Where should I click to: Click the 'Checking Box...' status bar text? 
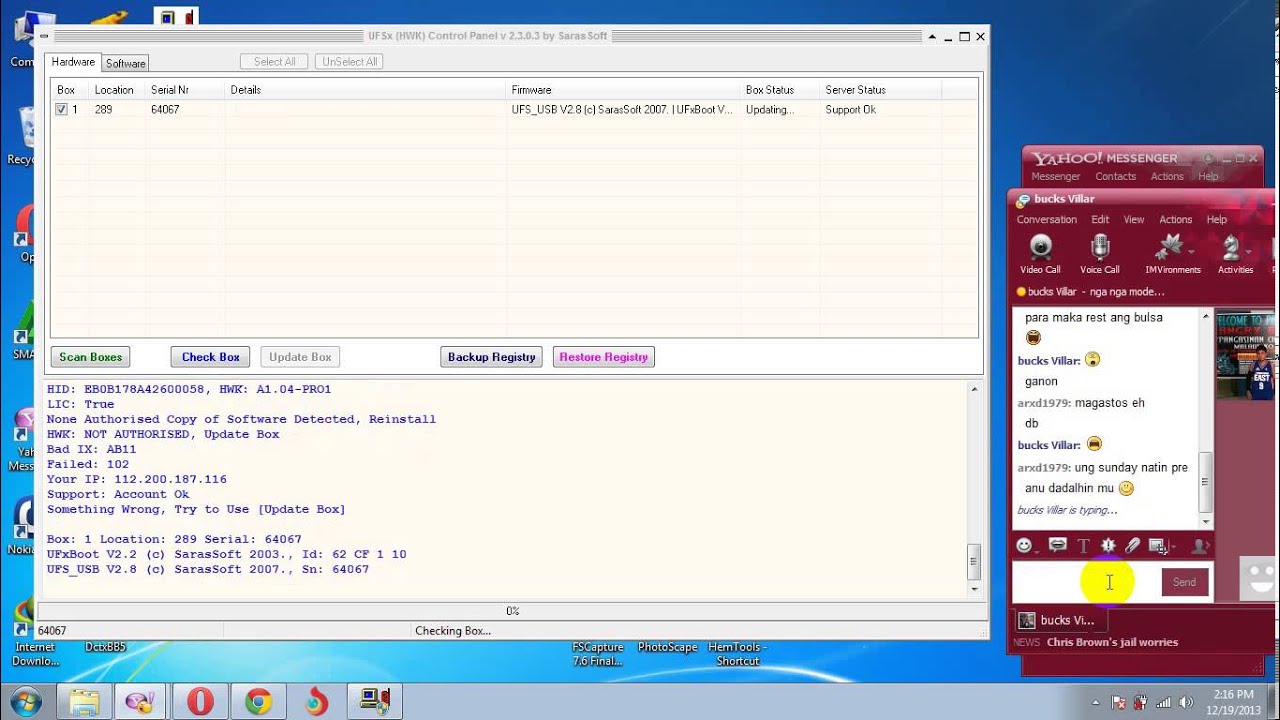click(453, 631)
